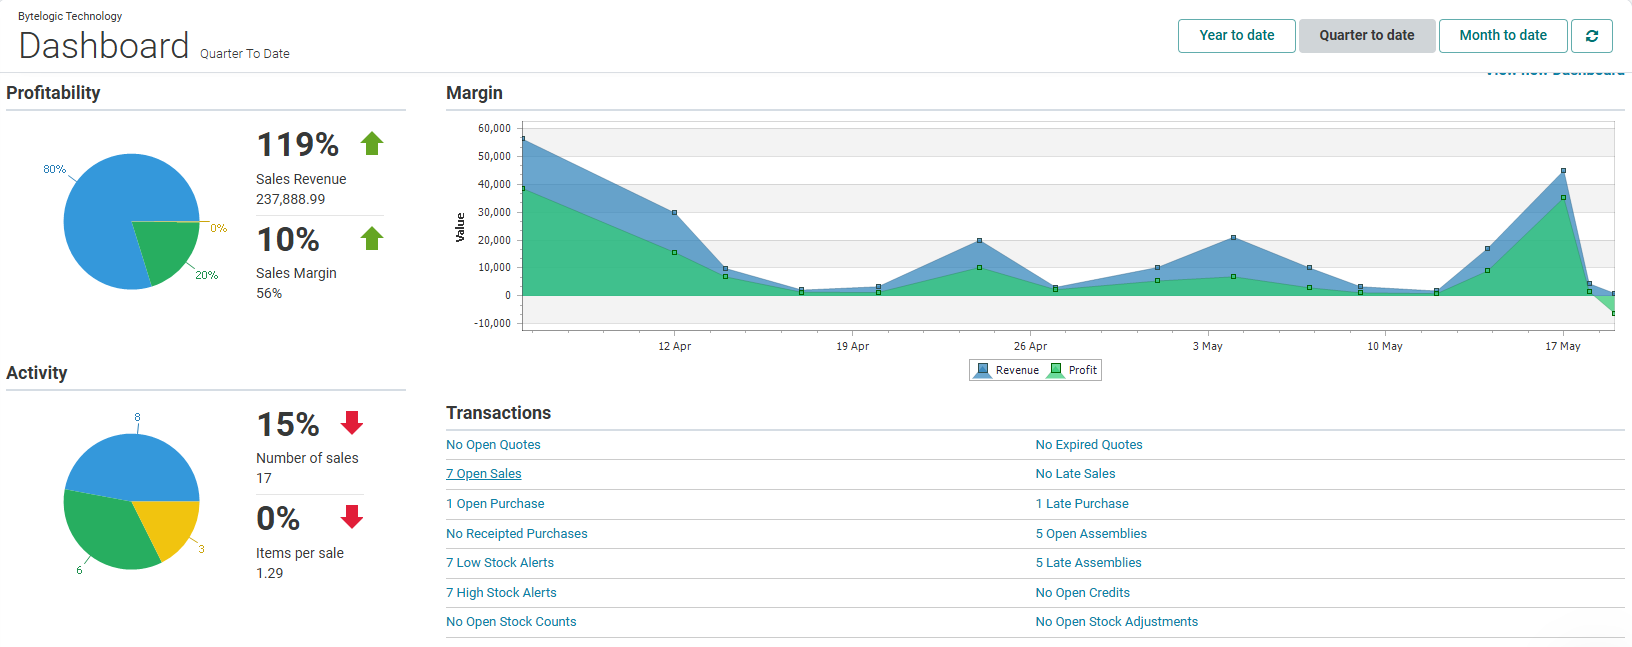1632x647 pixels.
Task: Open the 7 High Stock Alerts link
Action: click(501, 593)
